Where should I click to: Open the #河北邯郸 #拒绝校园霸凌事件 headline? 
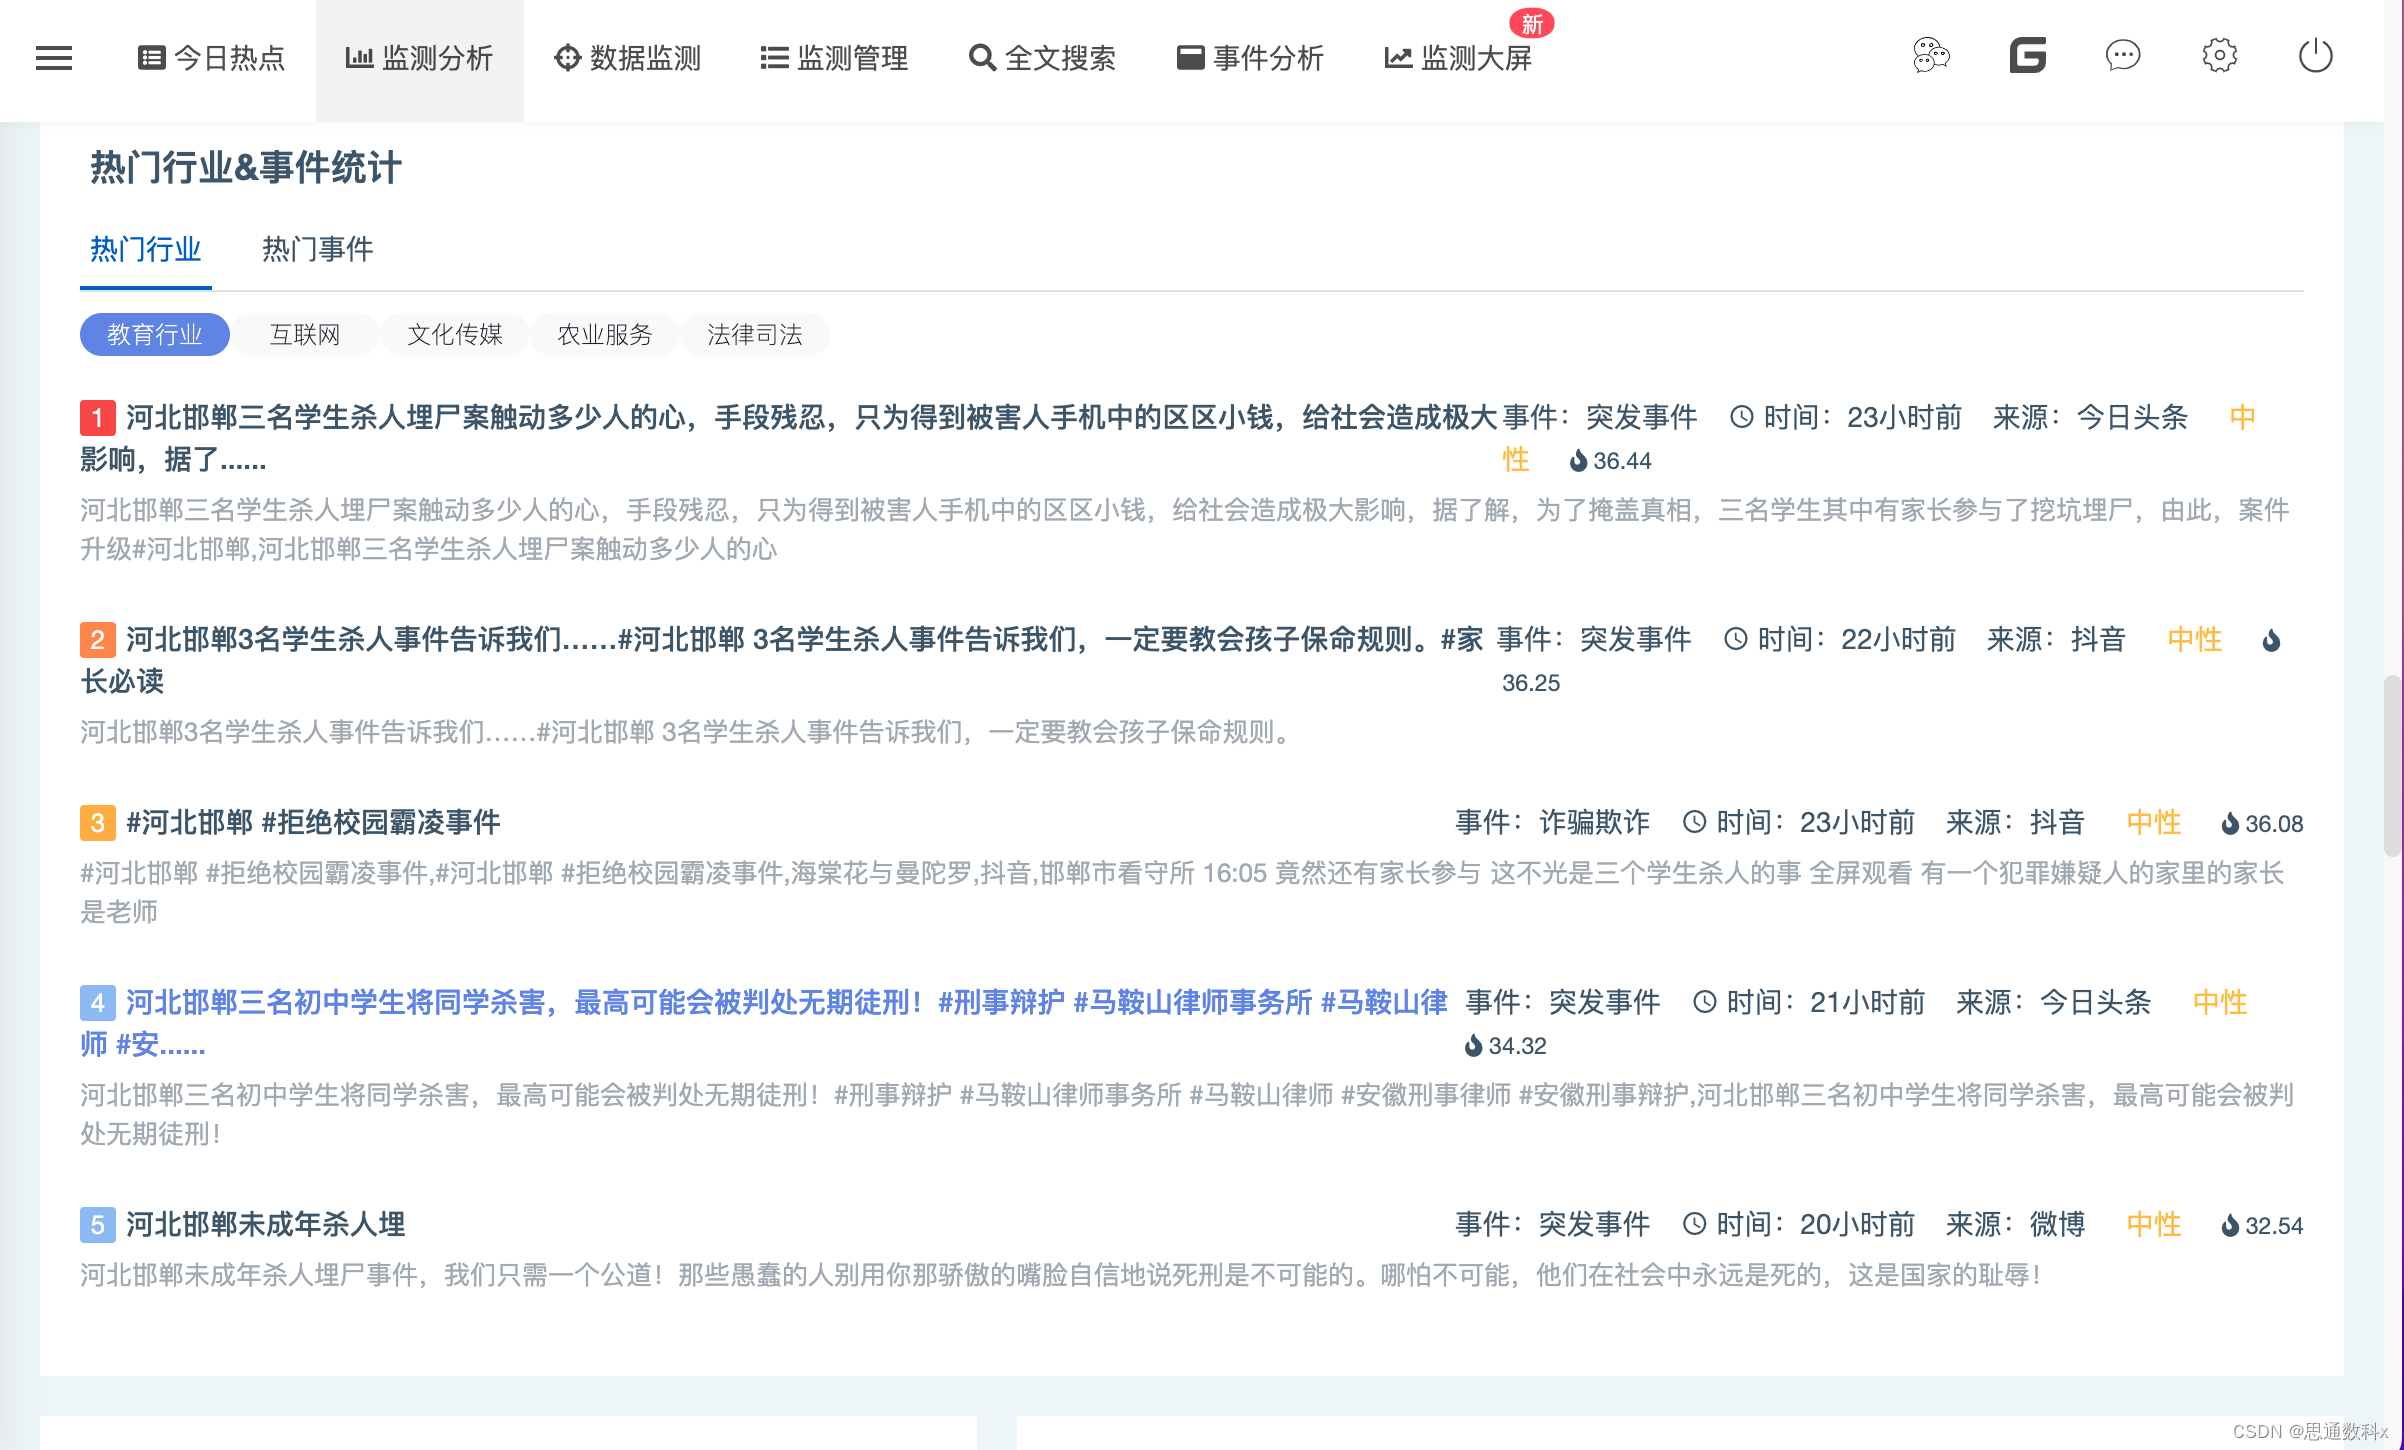(x=313, y=822)
